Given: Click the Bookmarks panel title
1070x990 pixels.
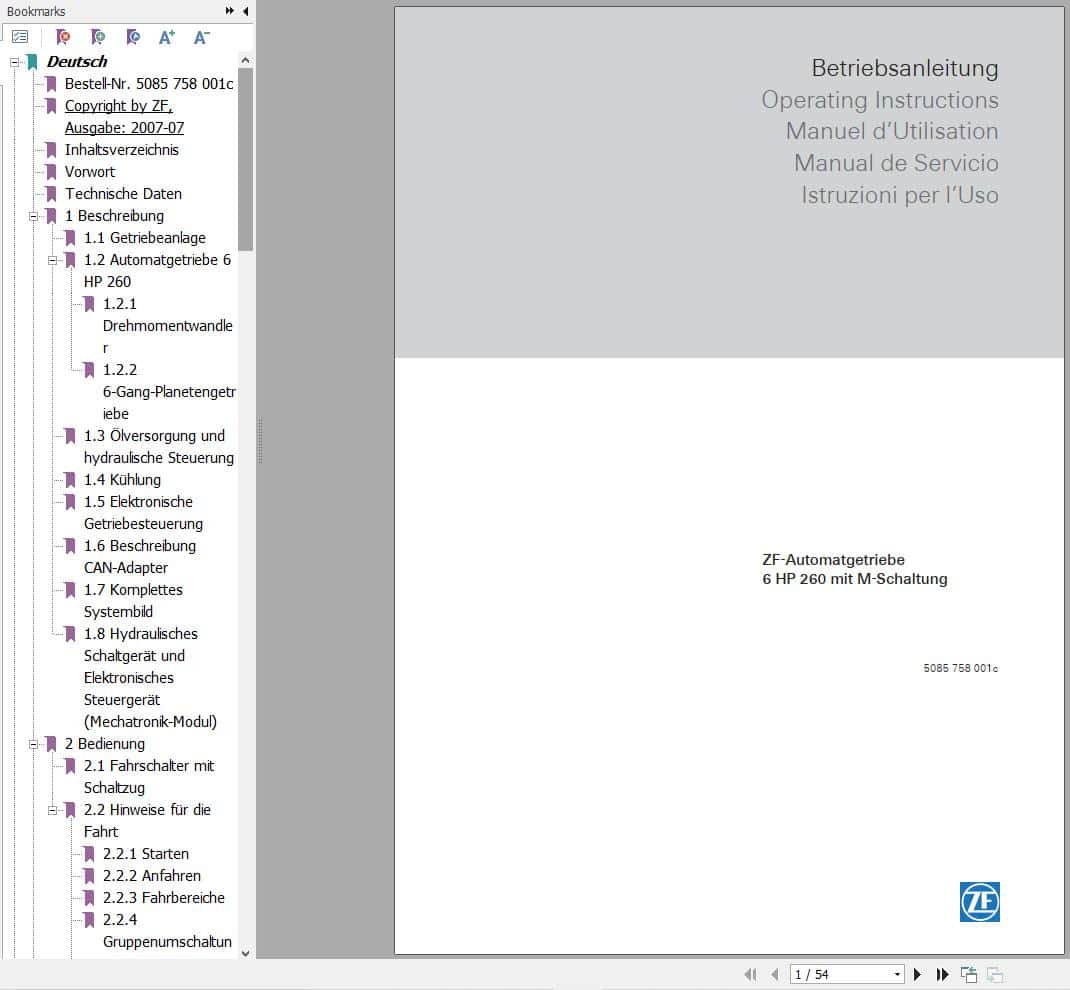Looking at the screenshot, I should click(36, 12).
